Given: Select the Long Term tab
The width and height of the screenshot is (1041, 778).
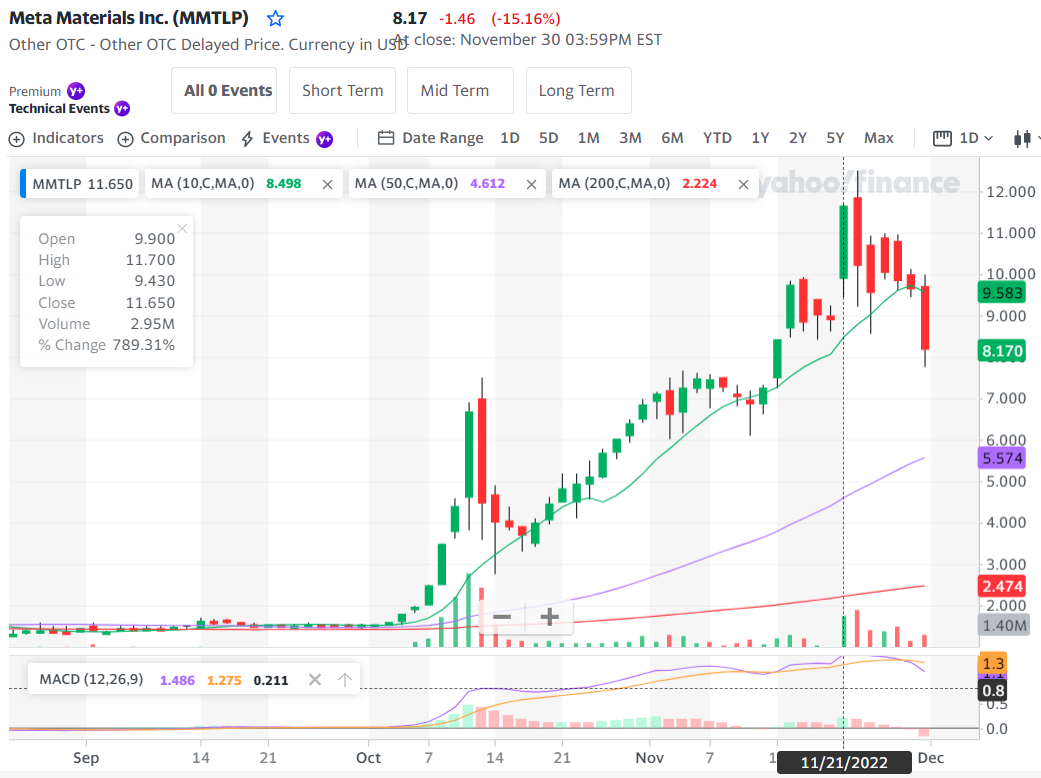Looking at the screenshot, I should 578,90.
